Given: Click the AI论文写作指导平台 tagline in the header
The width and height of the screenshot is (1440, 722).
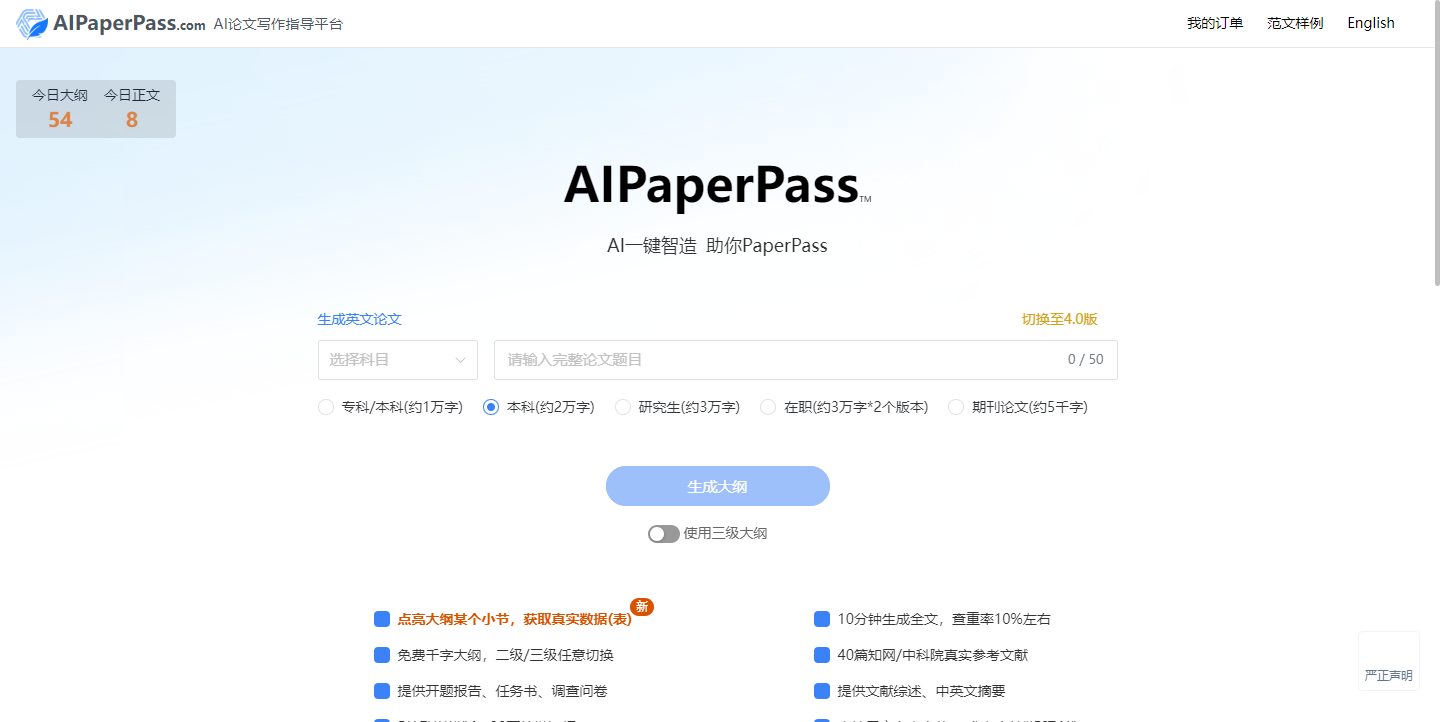Looking at the screenshot, I should coord(278,24).
